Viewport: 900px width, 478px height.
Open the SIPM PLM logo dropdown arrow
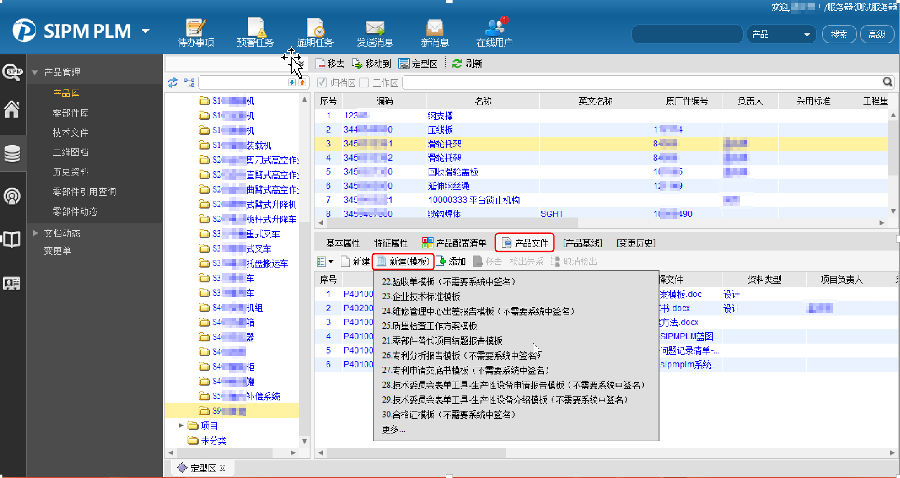coord(146,31)
